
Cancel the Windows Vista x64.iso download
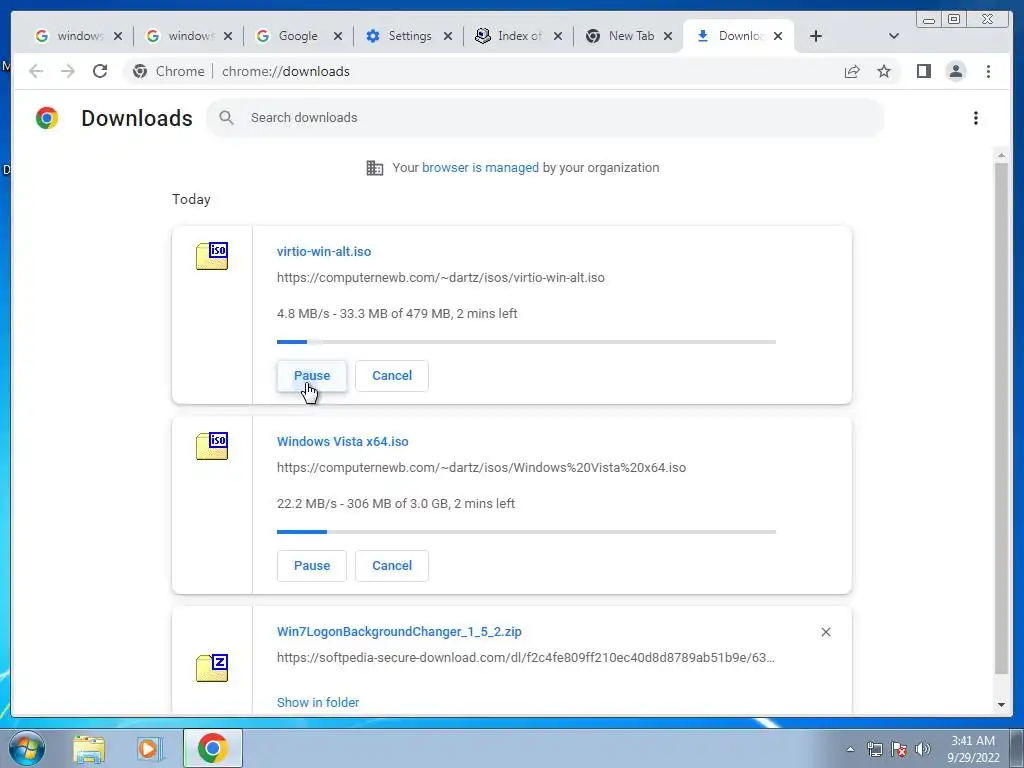392,566
